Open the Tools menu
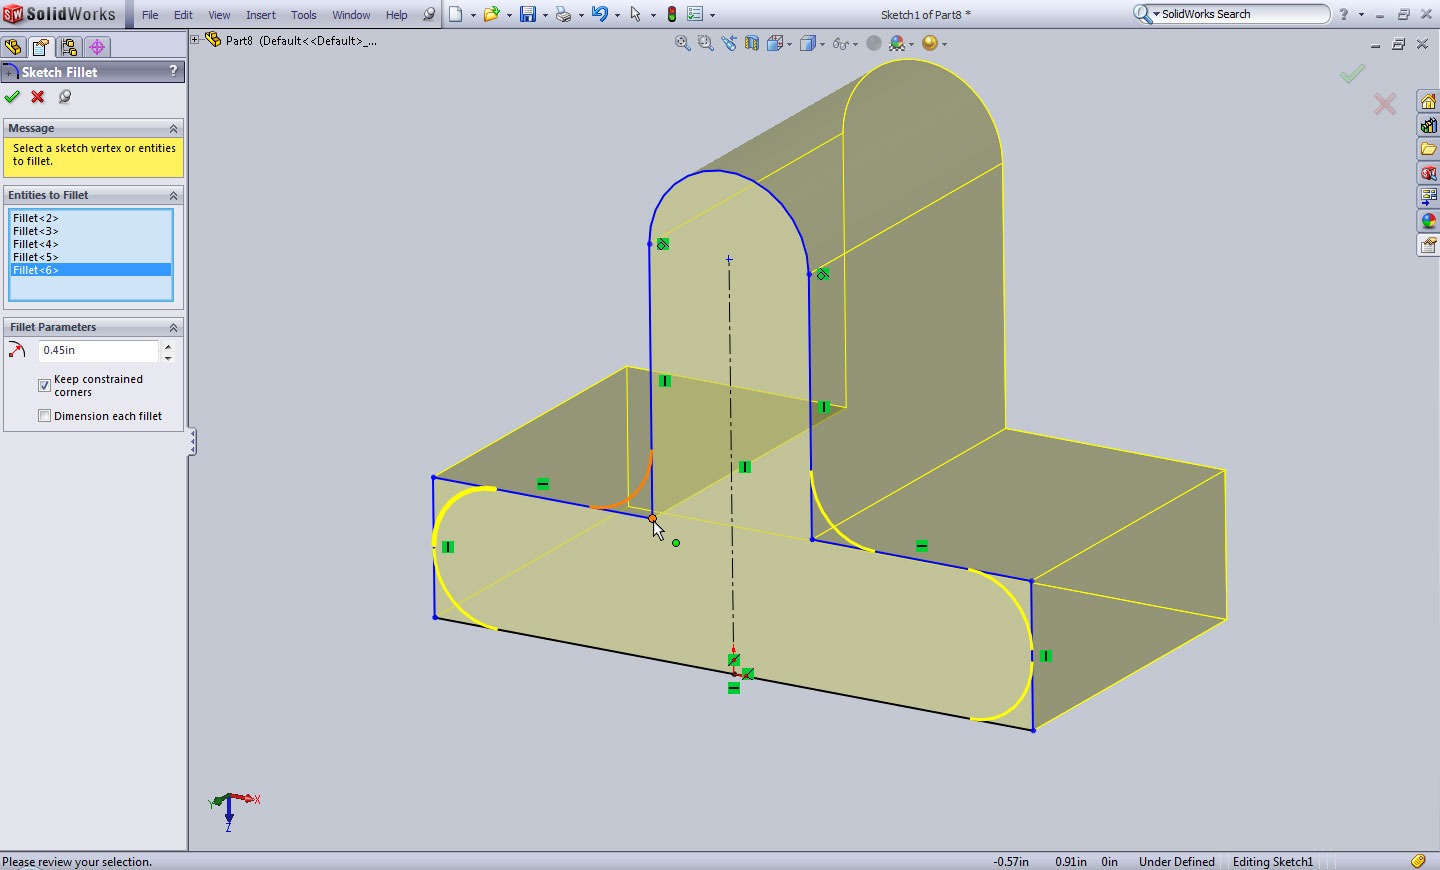This screenshot has height=870, width=1440. [x=303, y=15]
